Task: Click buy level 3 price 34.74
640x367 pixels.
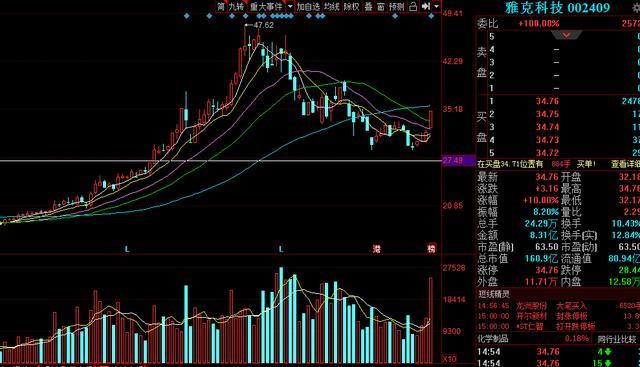Action: coord(547,127)
